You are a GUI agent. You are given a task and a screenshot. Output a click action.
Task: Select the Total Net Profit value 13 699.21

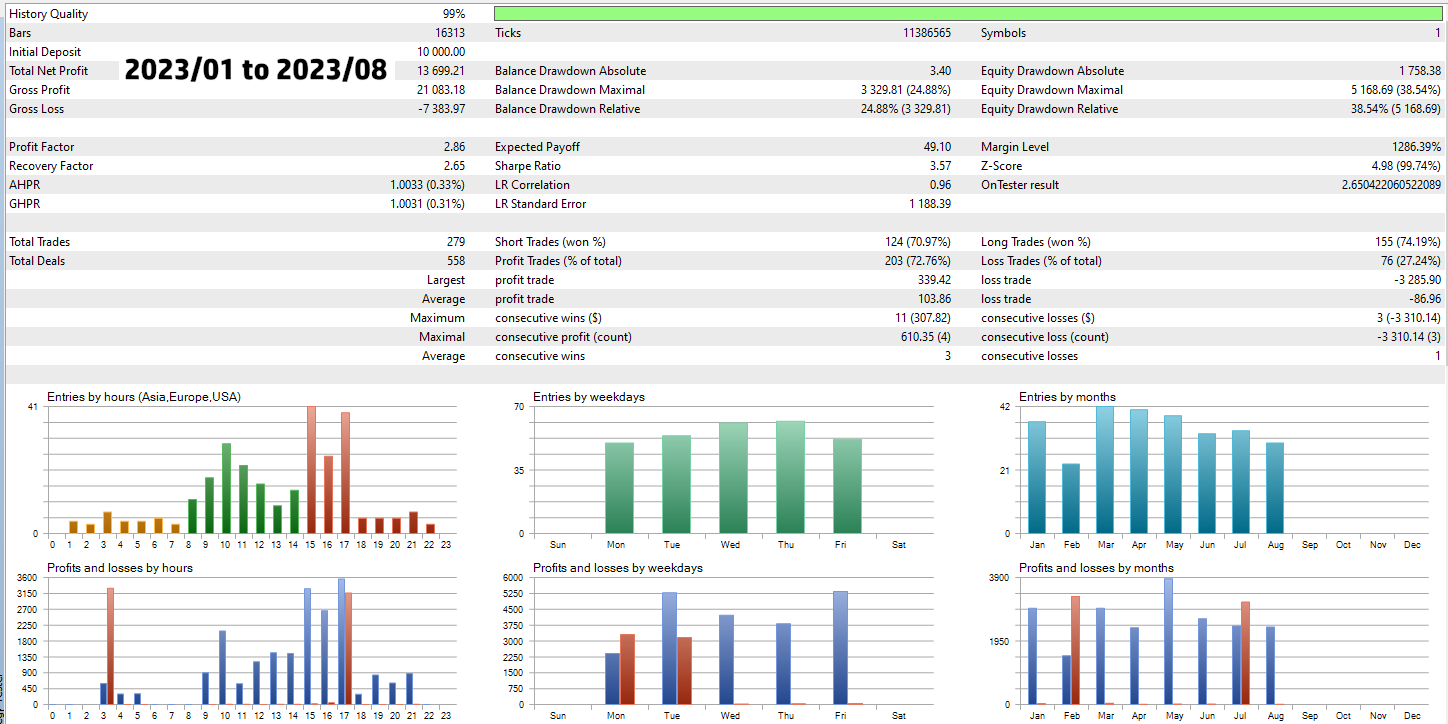click(x=432, y=71)
